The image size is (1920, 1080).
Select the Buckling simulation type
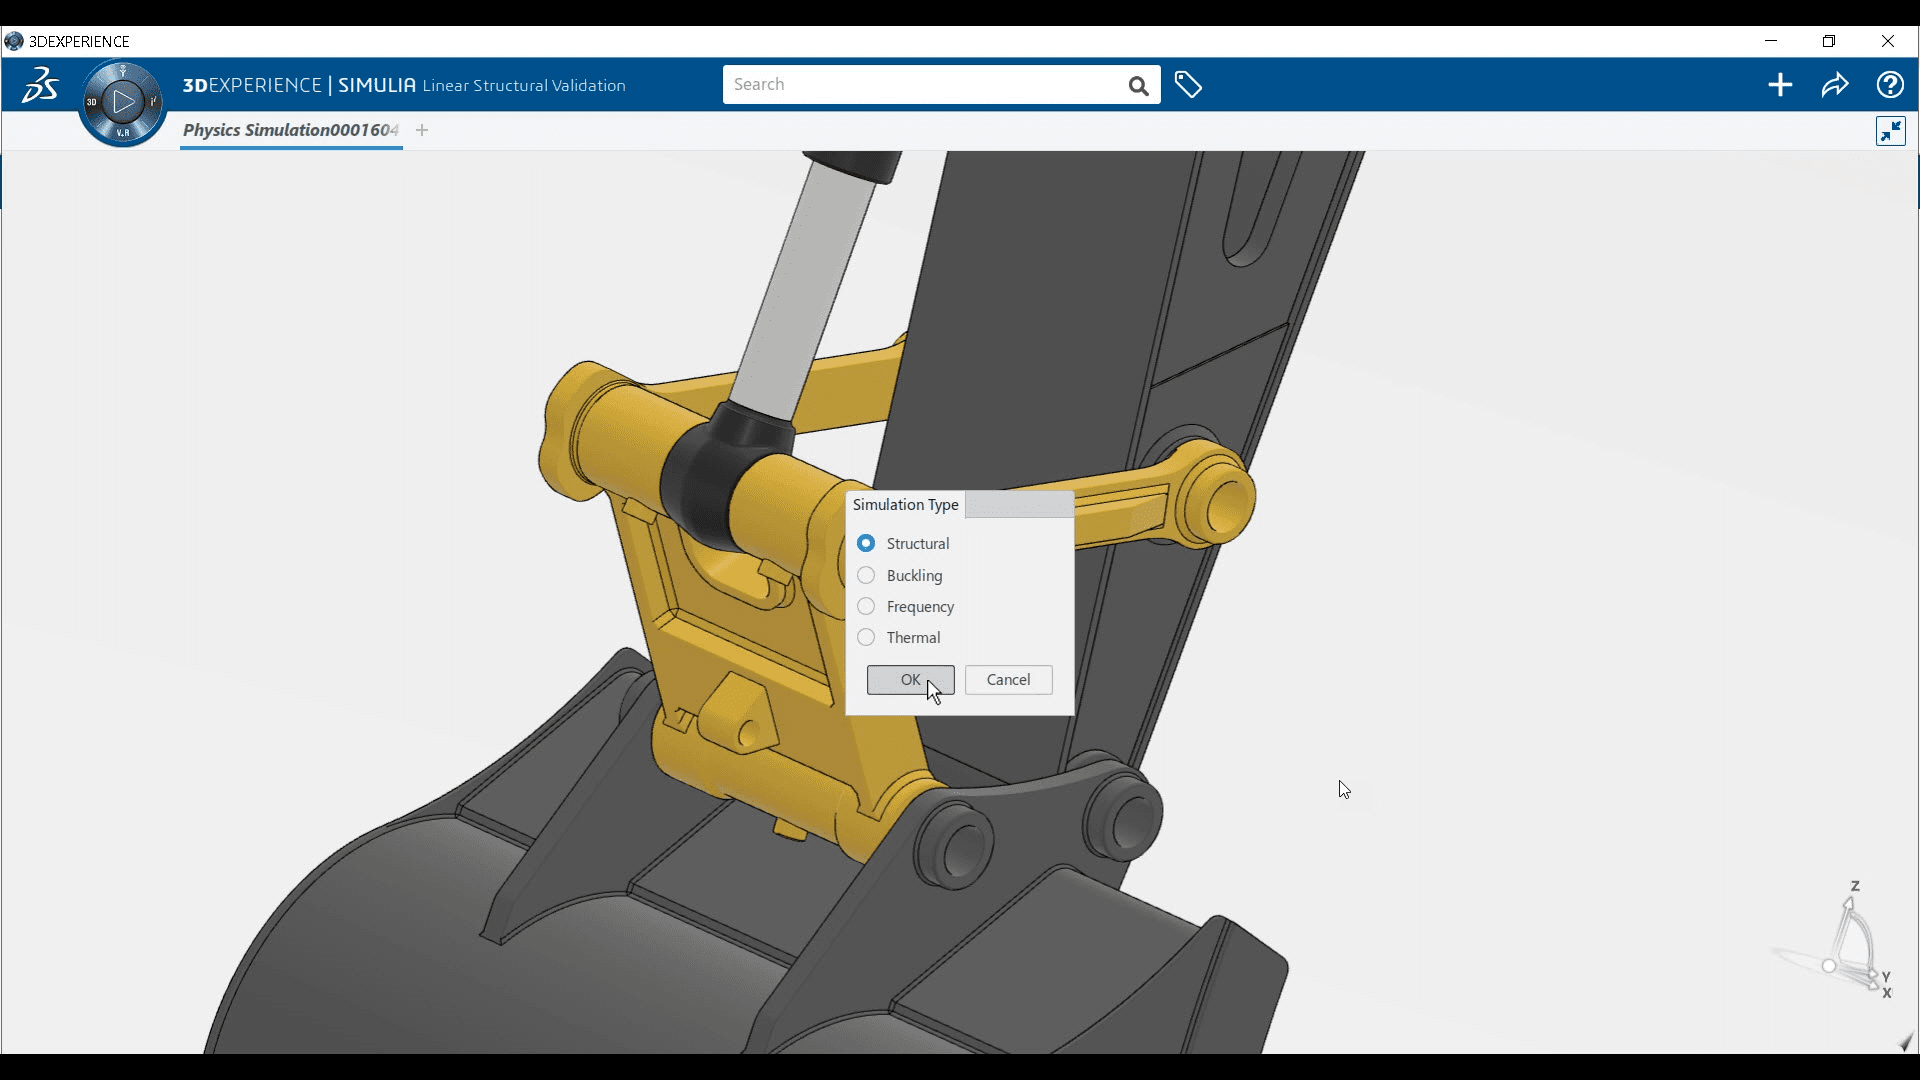(865, 574)
